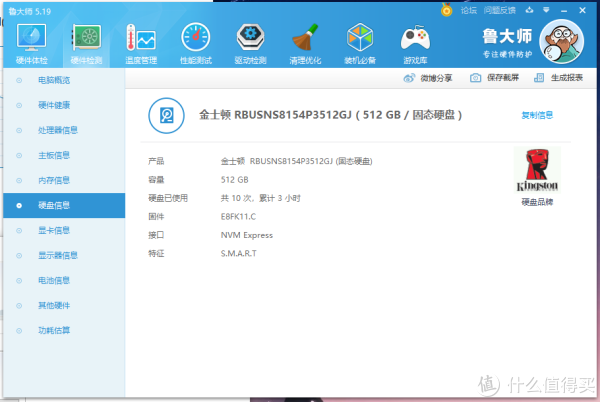Click the Weibo icon next to 微博分享
600x402 pixels.
point(409,78)
